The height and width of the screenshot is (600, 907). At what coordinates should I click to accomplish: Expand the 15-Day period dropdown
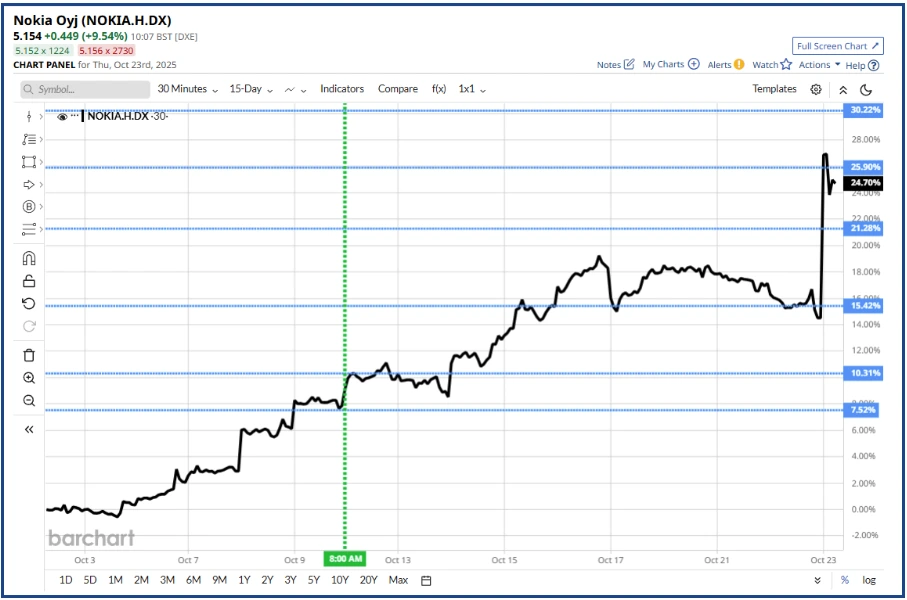(x=251, y=89)
